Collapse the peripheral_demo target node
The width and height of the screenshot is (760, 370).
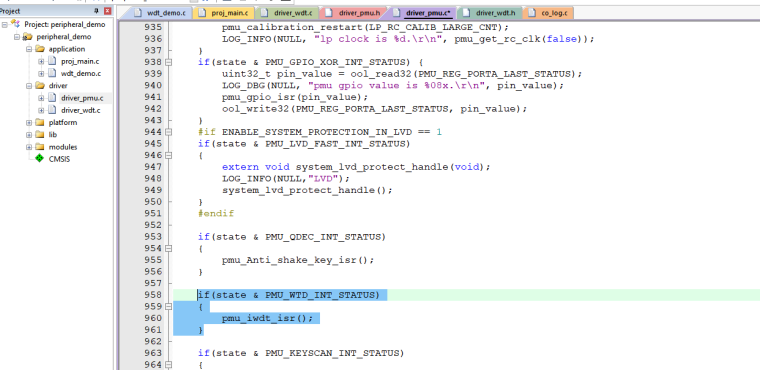[17, 37]
